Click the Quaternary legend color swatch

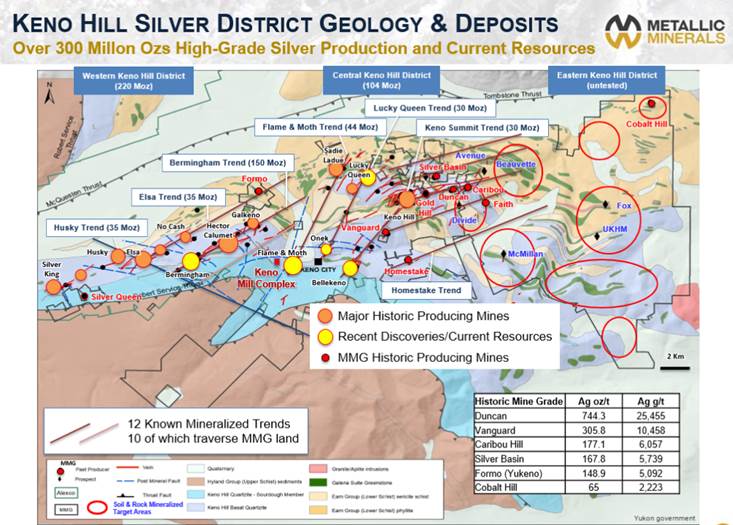195,468
